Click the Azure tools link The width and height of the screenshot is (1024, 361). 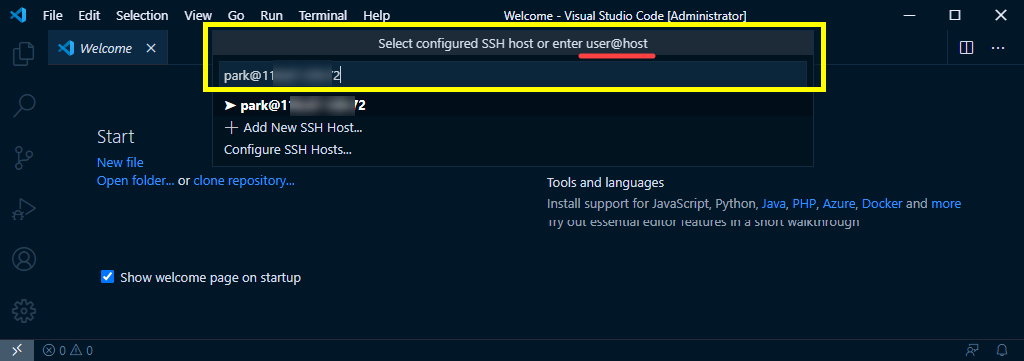point(839,204)
